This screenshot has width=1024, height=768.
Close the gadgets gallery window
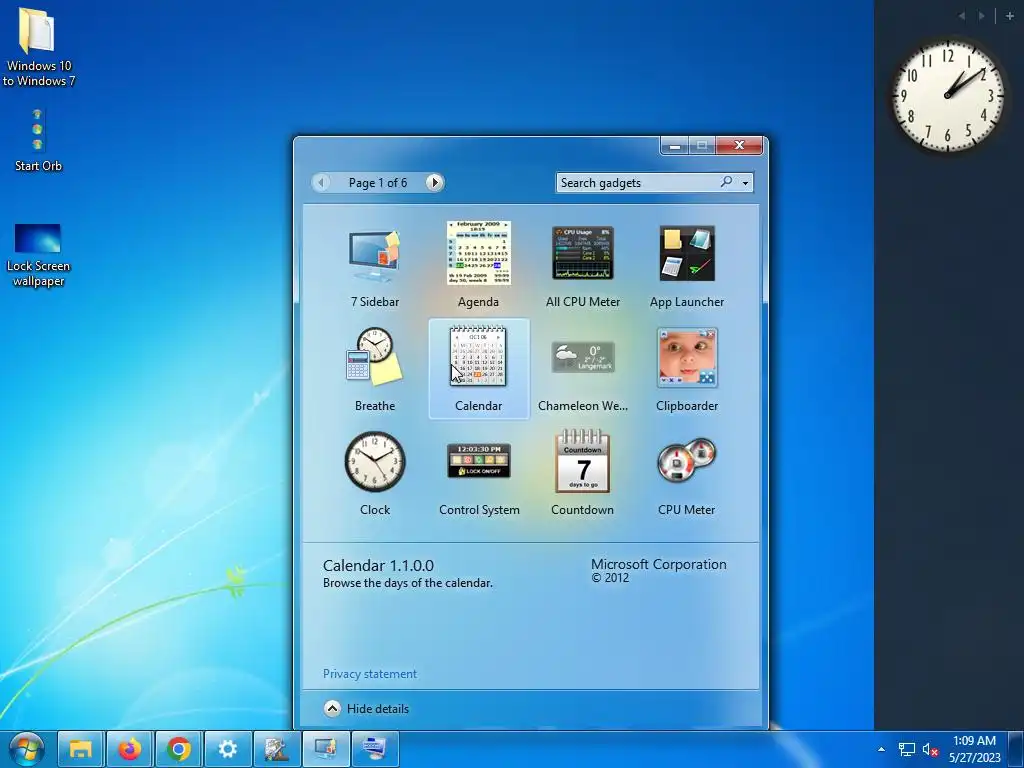click(739, 145)
